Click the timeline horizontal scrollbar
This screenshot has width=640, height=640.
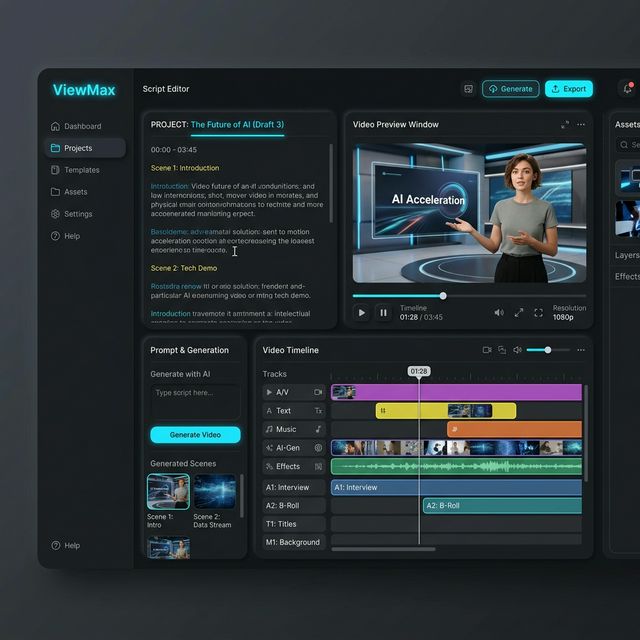[x=383, y=549]
